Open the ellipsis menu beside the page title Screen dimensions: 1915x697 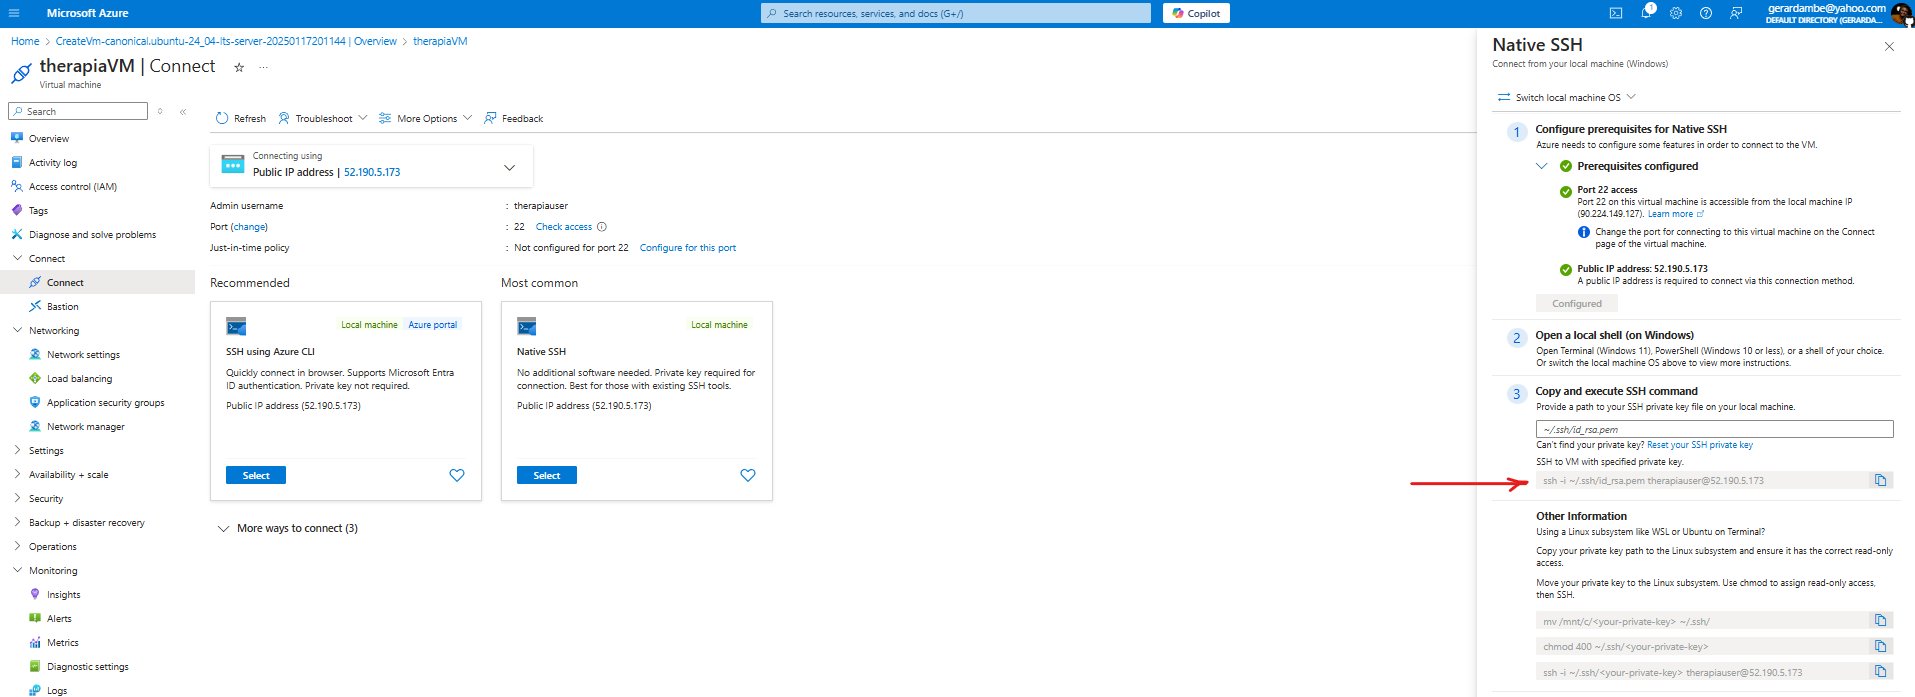pyautogui.click(x=264, y=67)
